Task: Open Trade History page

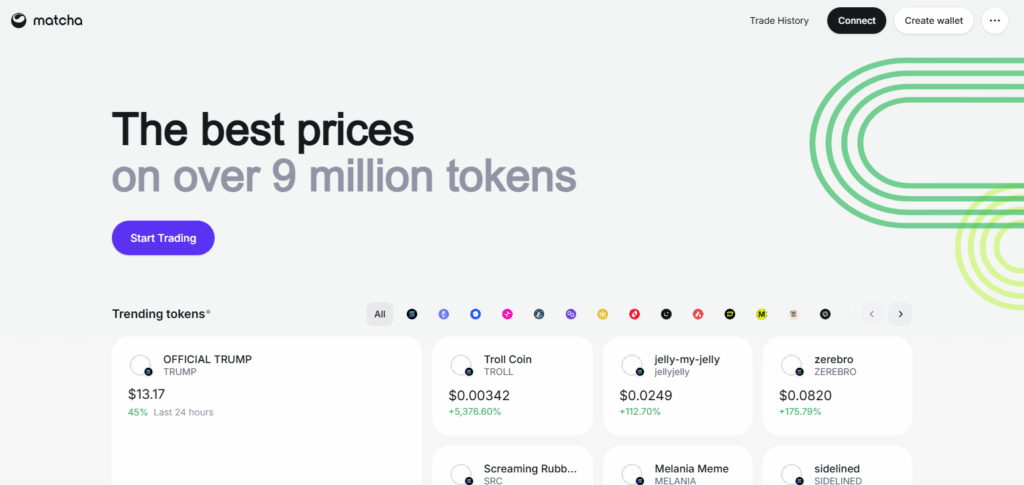Action: [x=779, y=20]
